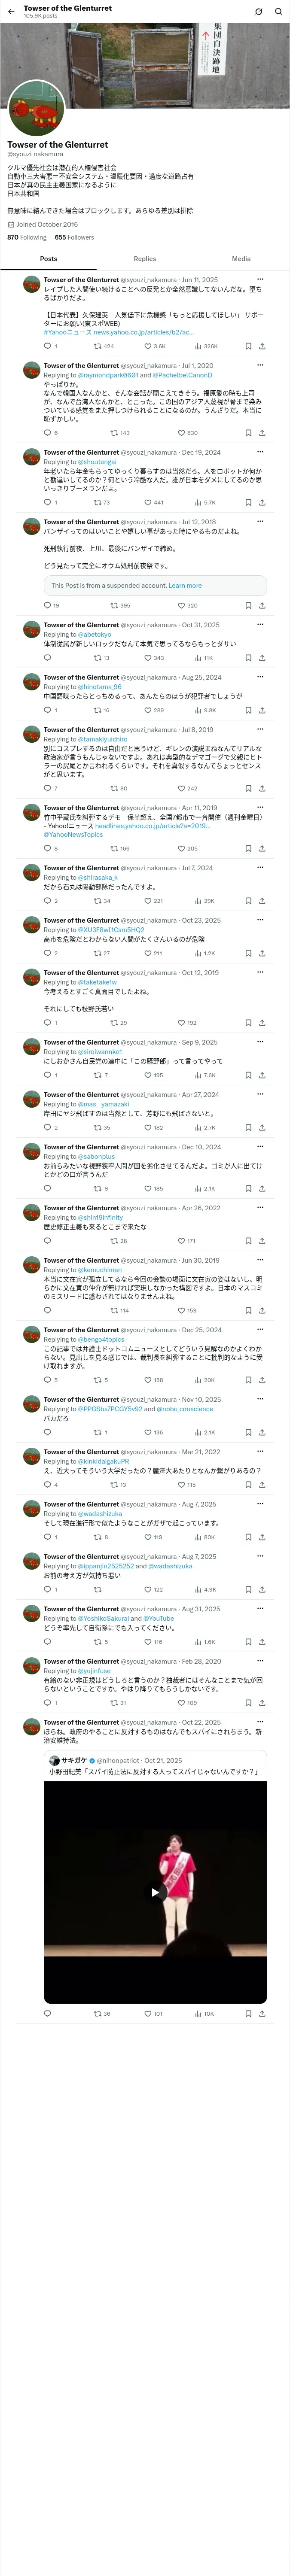Screen dimensions: 290x2576
Task: Click Learn more on suspended account notice
Action: (185, 586)
